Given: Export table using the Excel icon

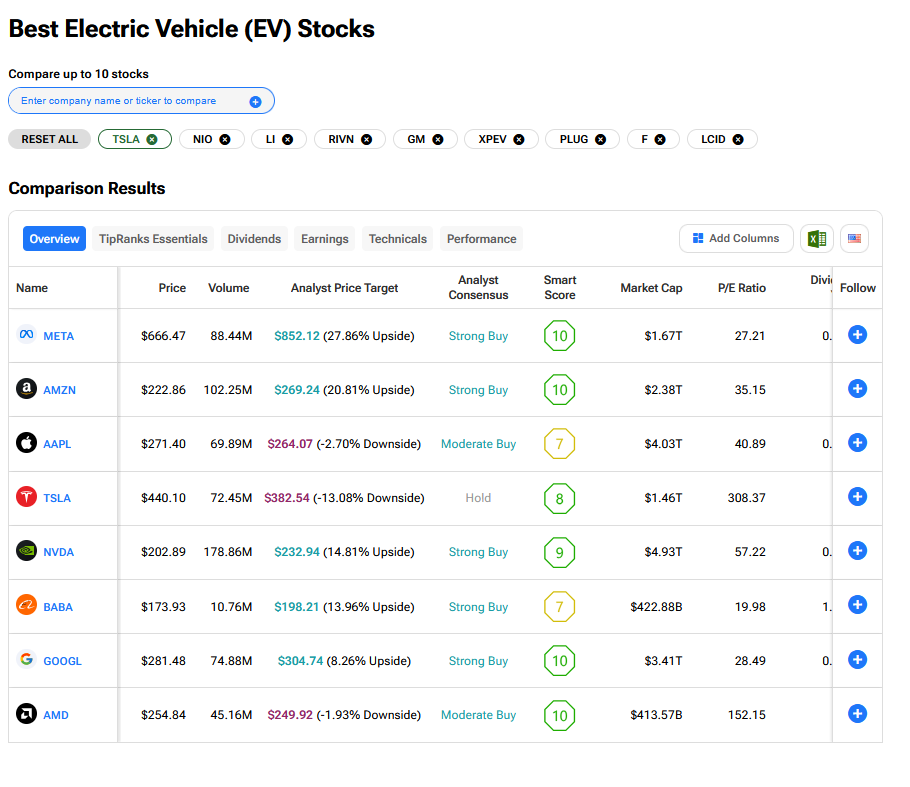Looking at the screenshot, I should click(x=816, y=239).
